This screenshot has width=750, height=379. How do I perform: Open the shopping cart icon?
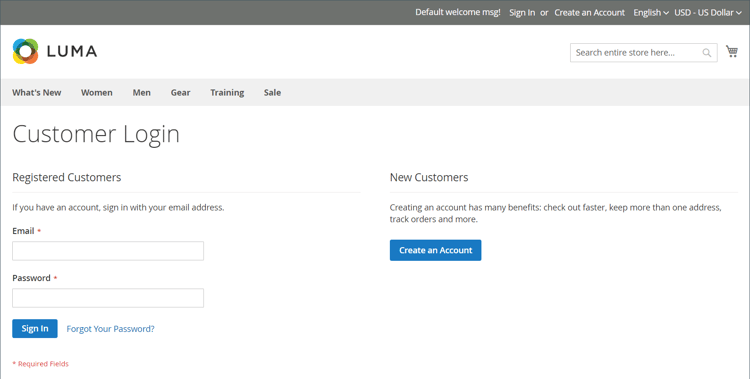tap(731, 51)
